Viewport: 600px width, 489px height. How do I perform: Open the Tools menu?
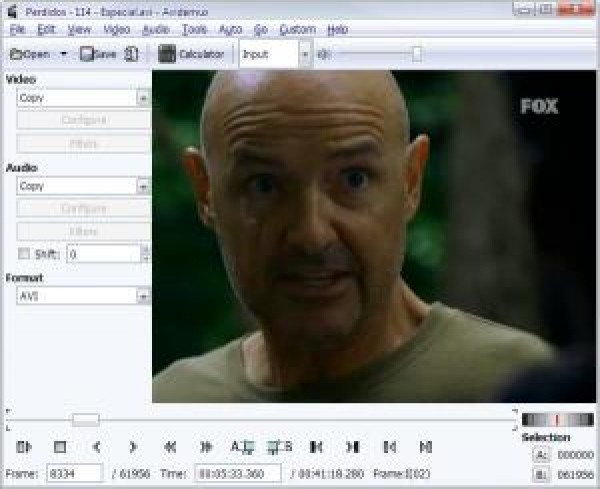(194, 30)
